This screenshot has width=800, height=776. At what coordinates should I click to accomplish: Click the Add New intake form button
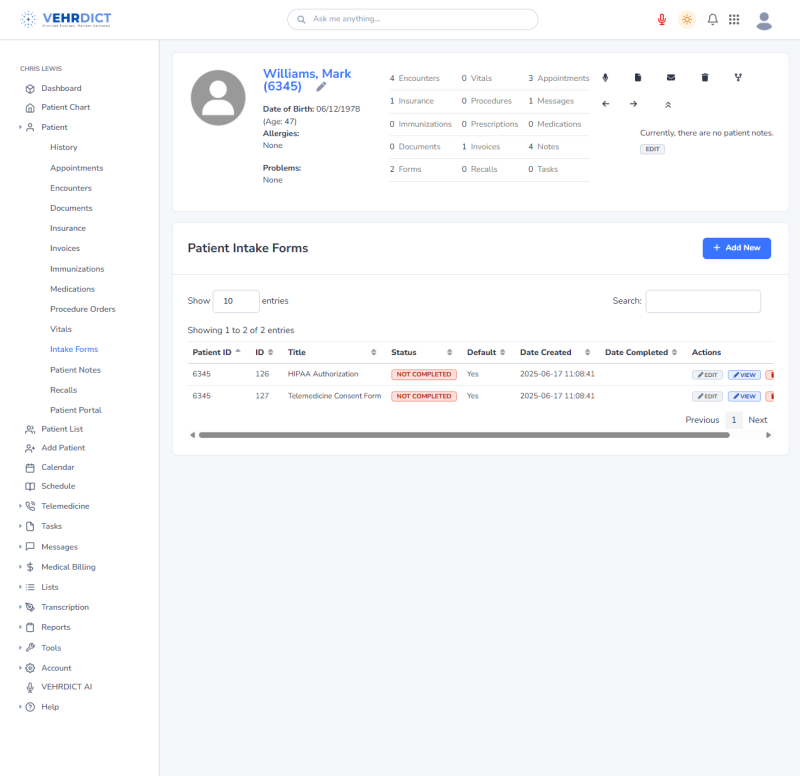(x=737, y=247)
